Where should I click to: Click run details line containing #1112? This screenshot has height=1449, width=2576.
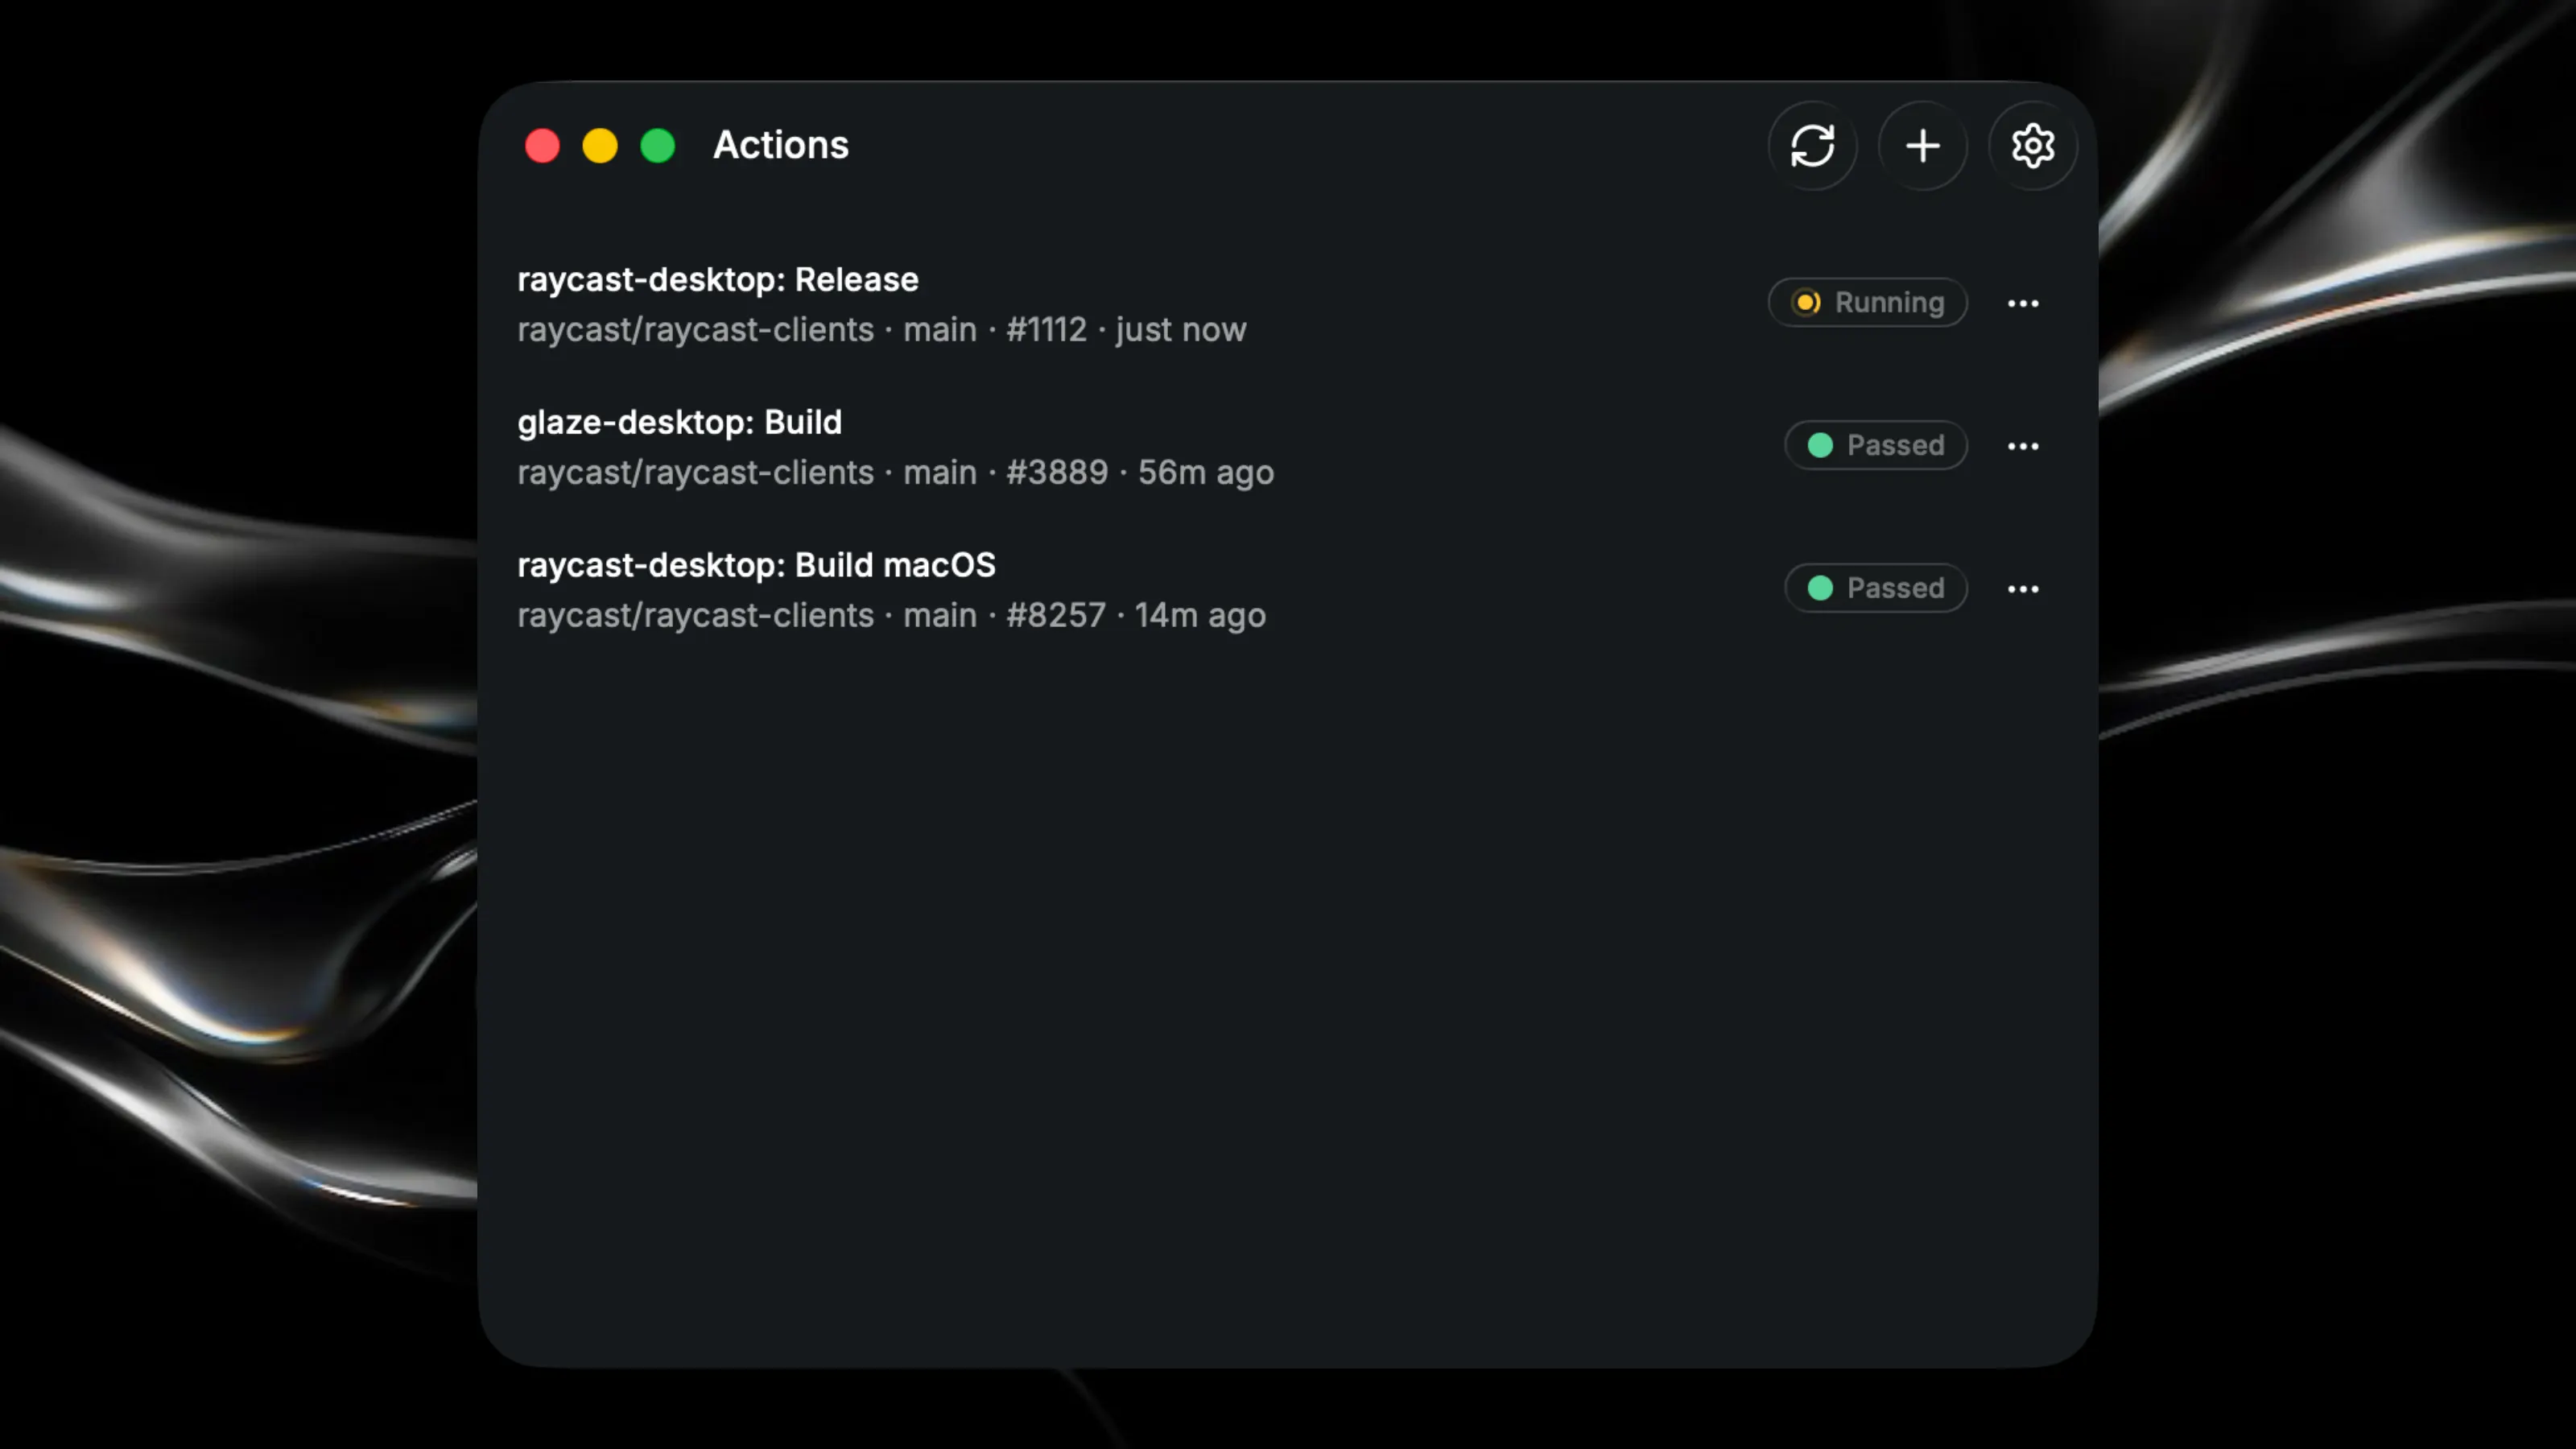pos(881,330)
